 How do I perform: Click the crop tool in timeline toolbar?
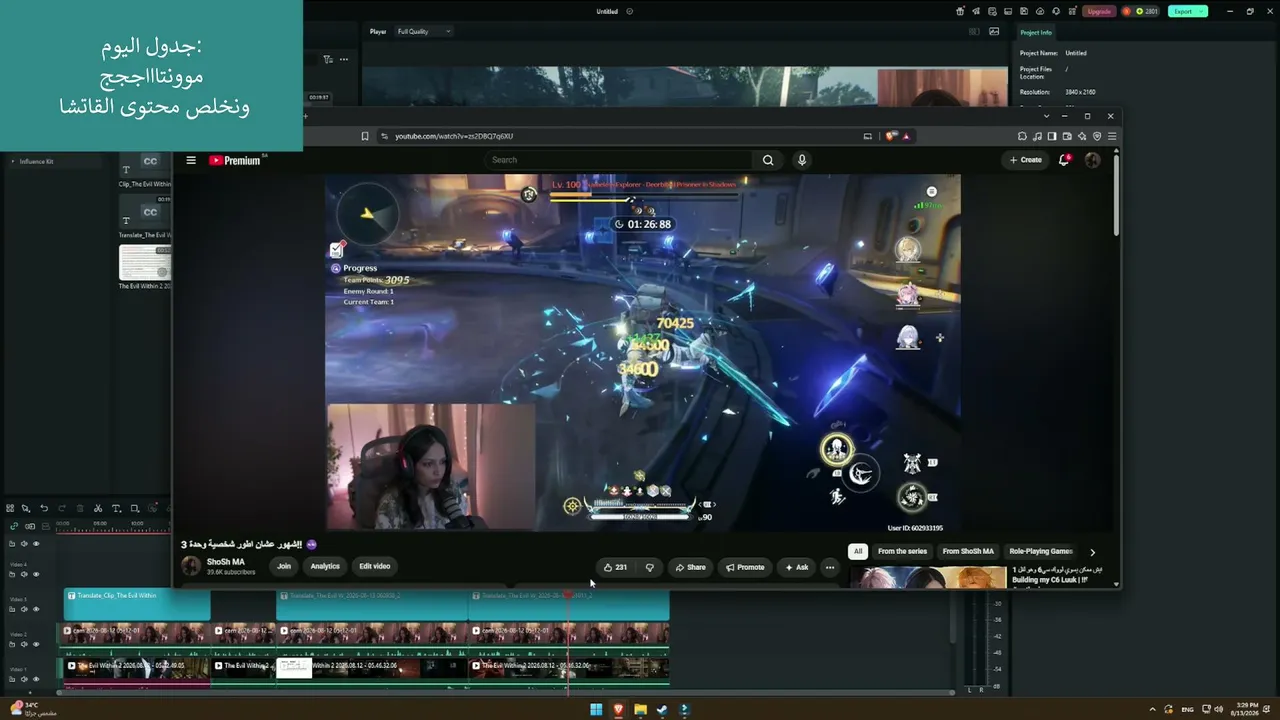tap(135, 508)
